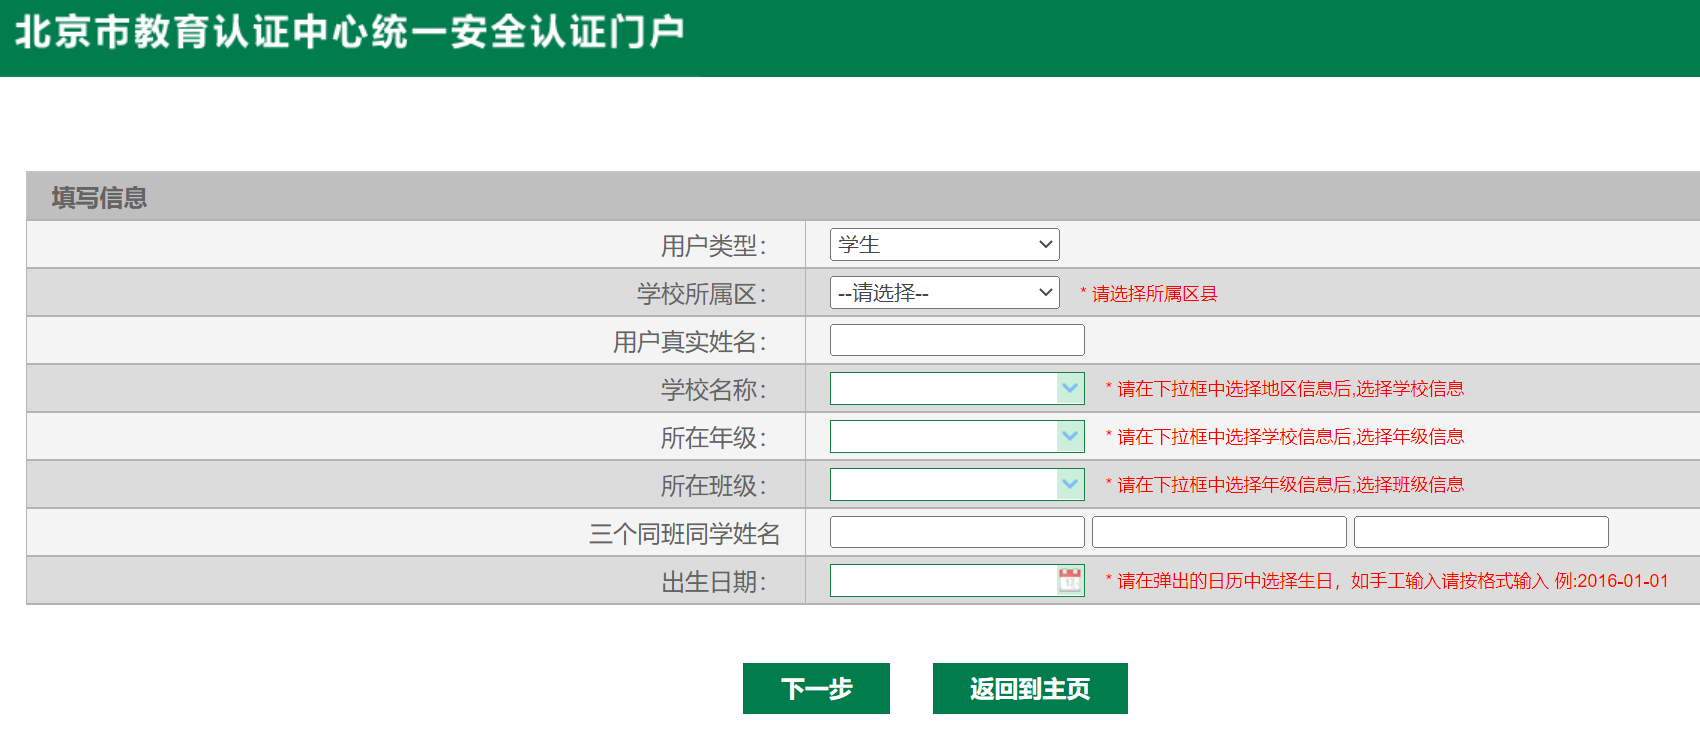Click the 用户真实姓名 text field
This screenshot has width=1700, height=747.
pos(957,340)
